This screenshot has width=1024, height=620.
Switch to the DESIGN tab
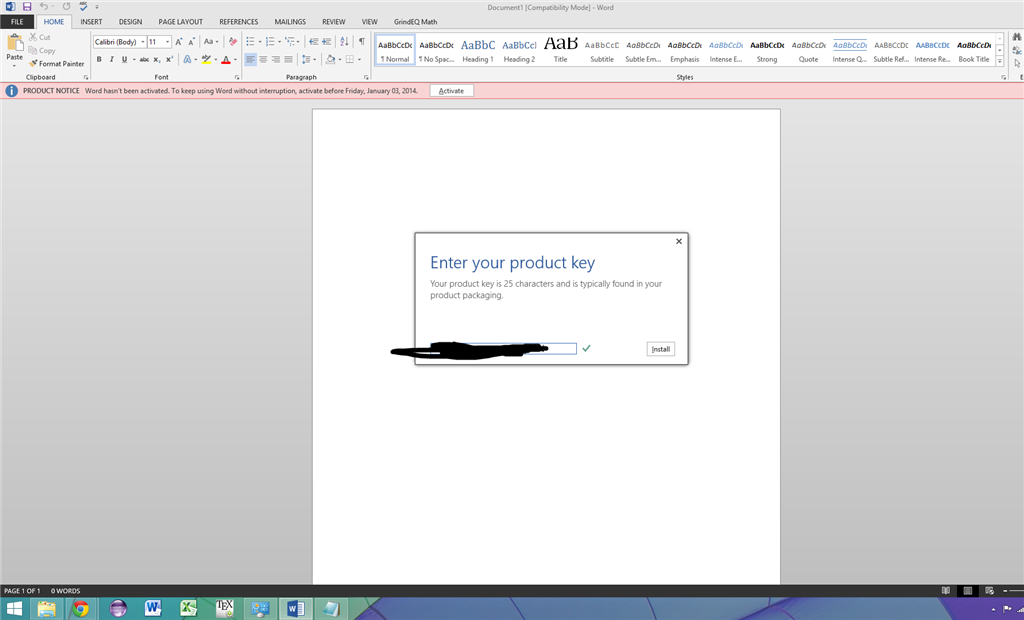coord(130,22)
